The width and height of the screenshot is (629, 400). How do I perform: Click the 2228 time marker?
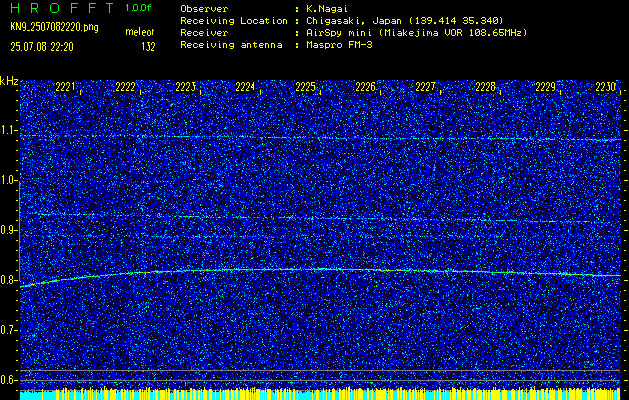point(485,87)
